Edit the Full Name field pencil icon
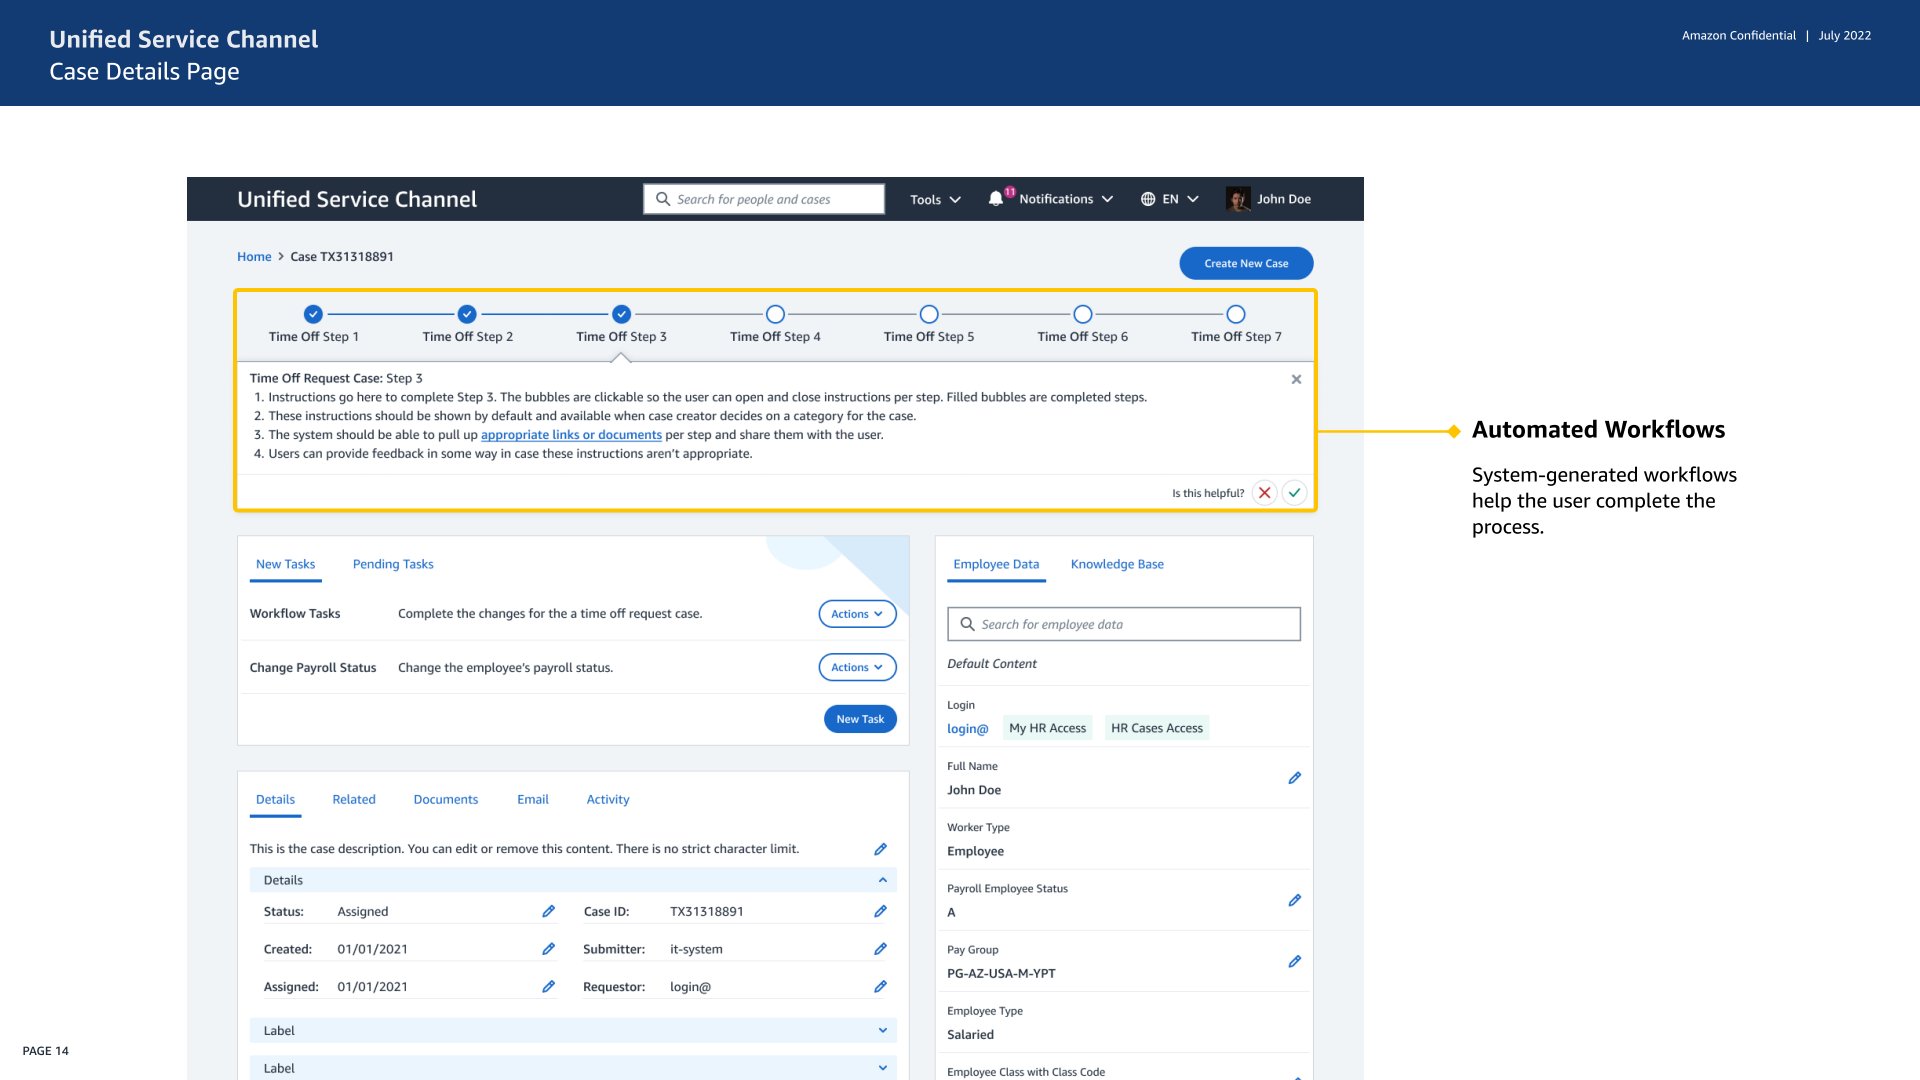 pyautogui.click(x=1295, y=778)
